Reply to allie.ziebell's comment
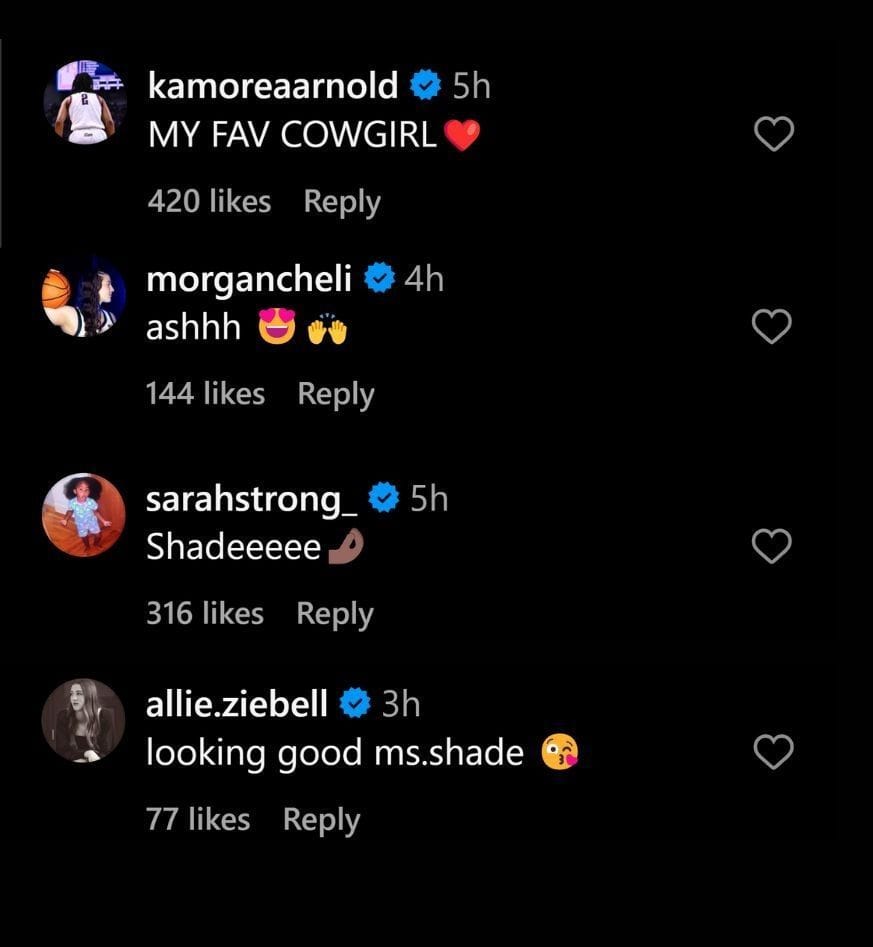The width and height of the screenshot is (873, 947). point(321,820)
